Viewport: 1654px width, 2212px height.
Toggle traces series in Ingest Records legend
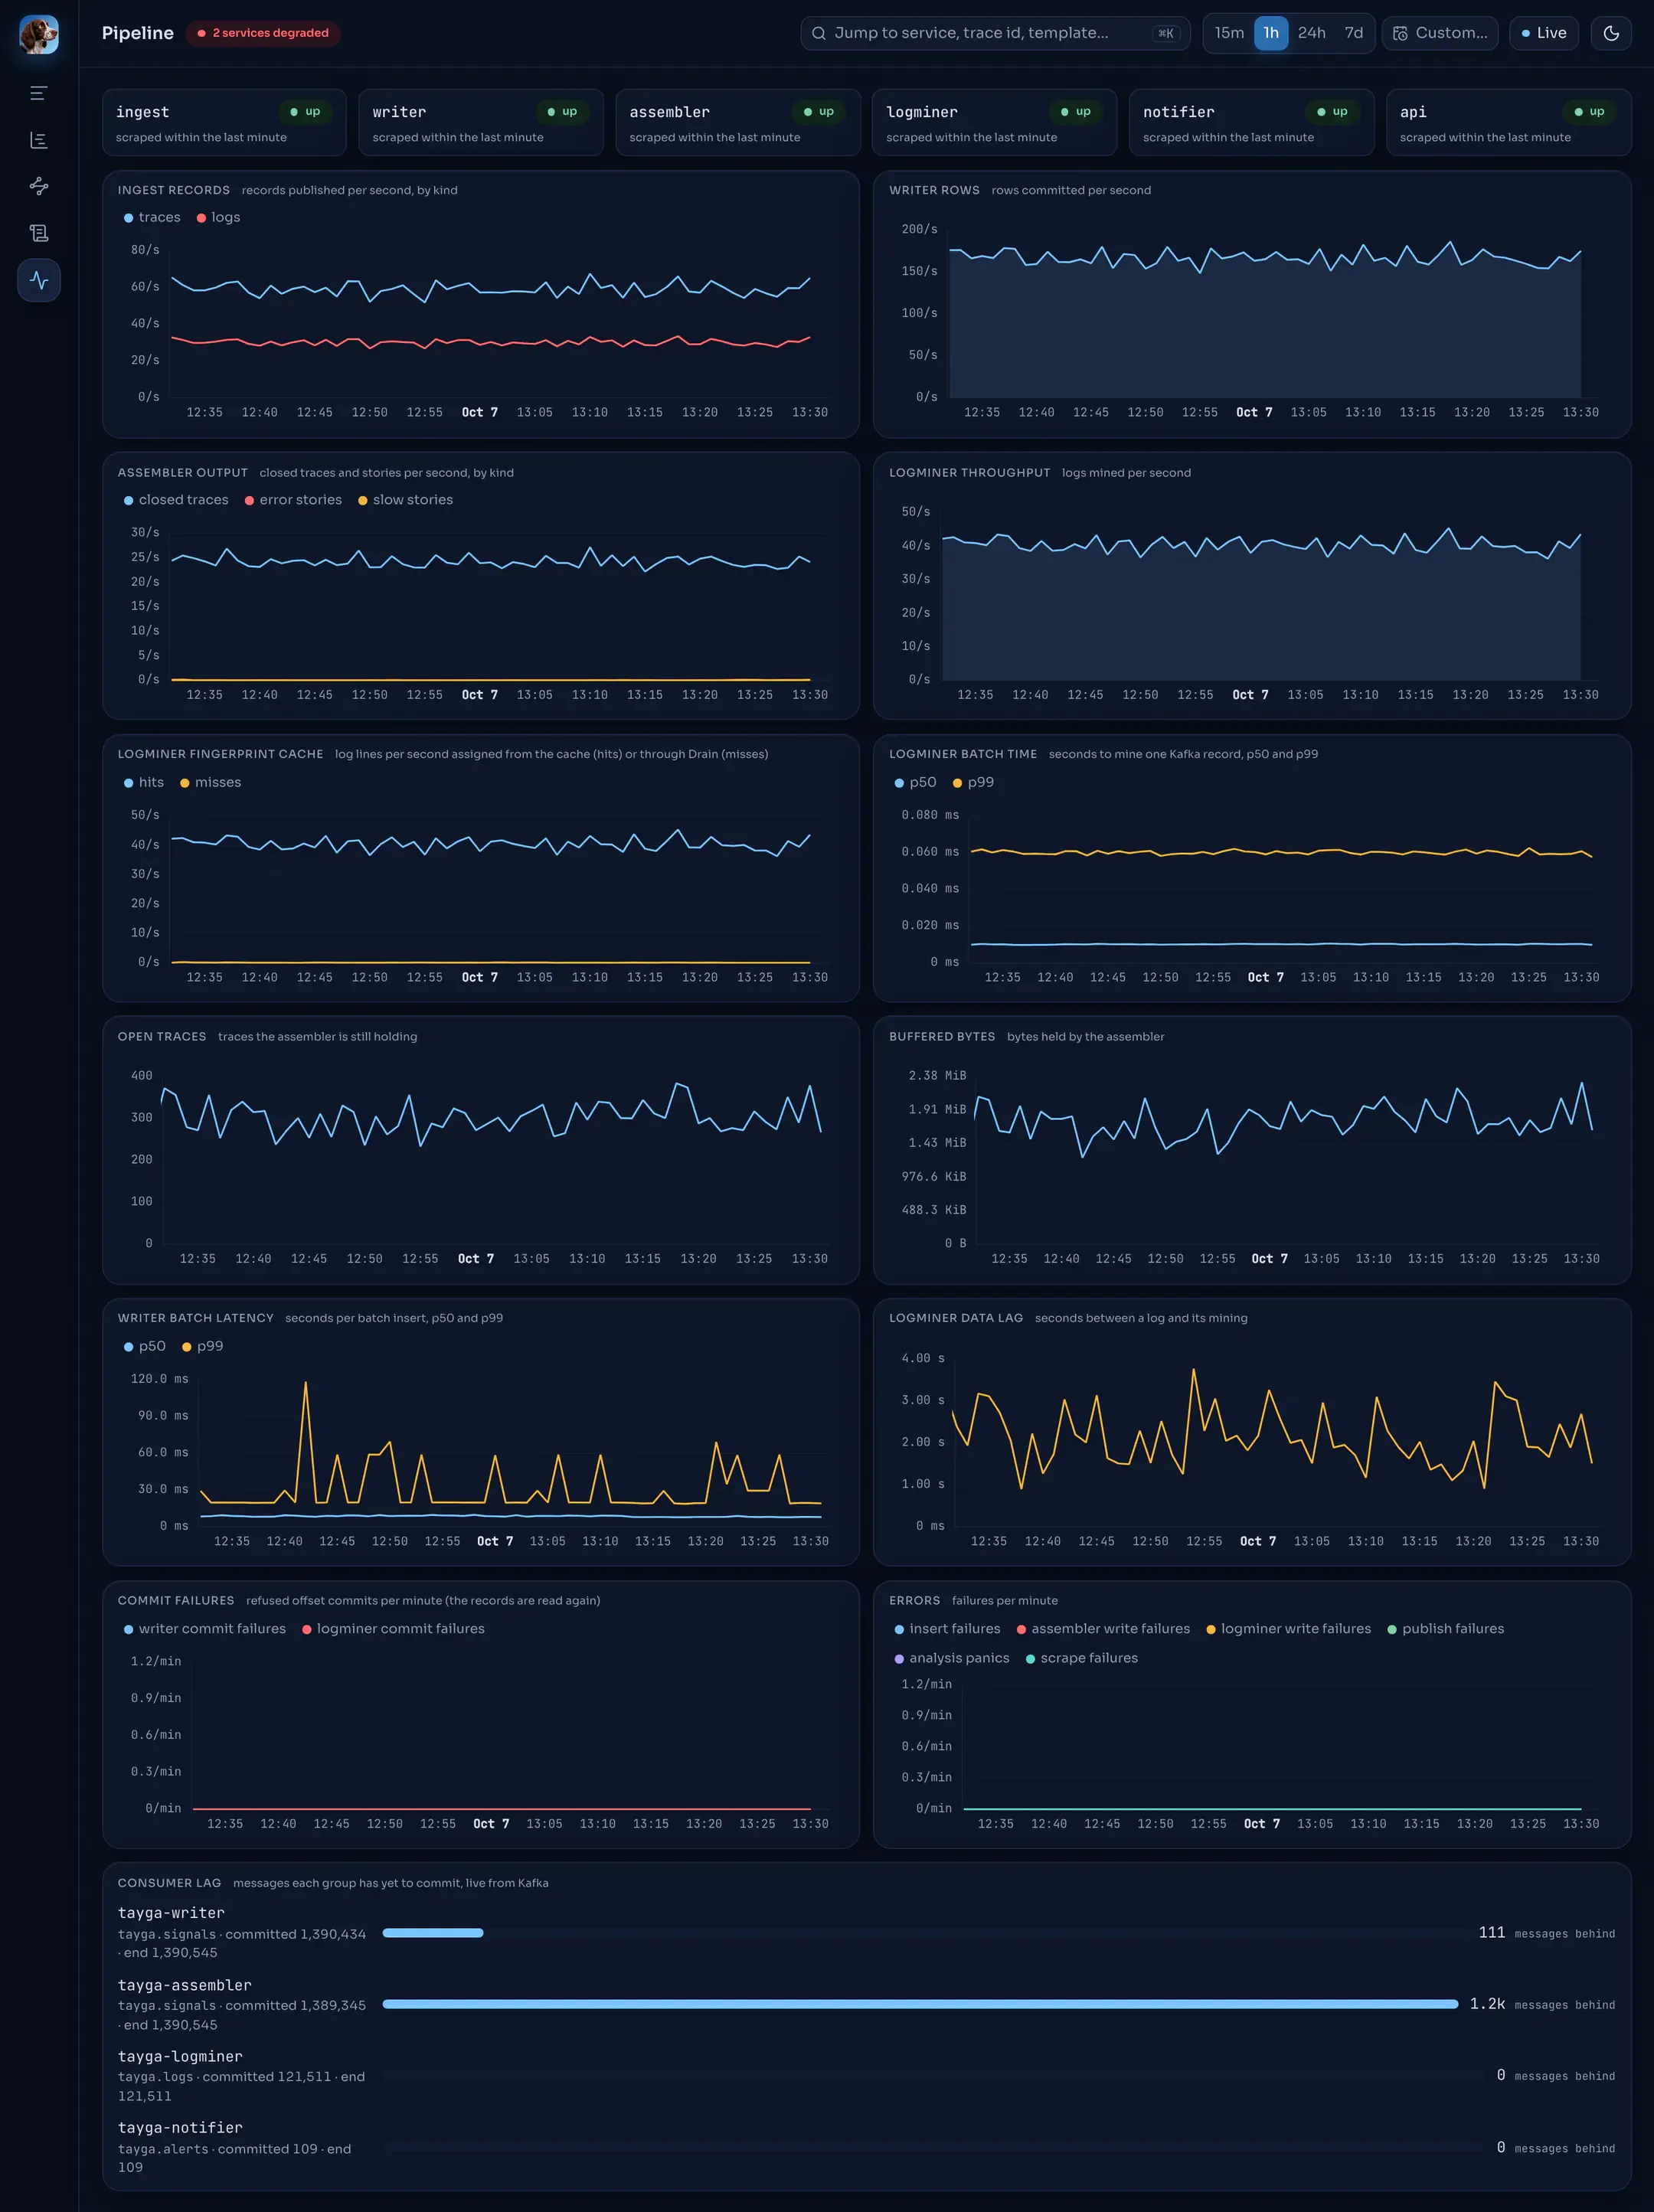coord(152,217)
